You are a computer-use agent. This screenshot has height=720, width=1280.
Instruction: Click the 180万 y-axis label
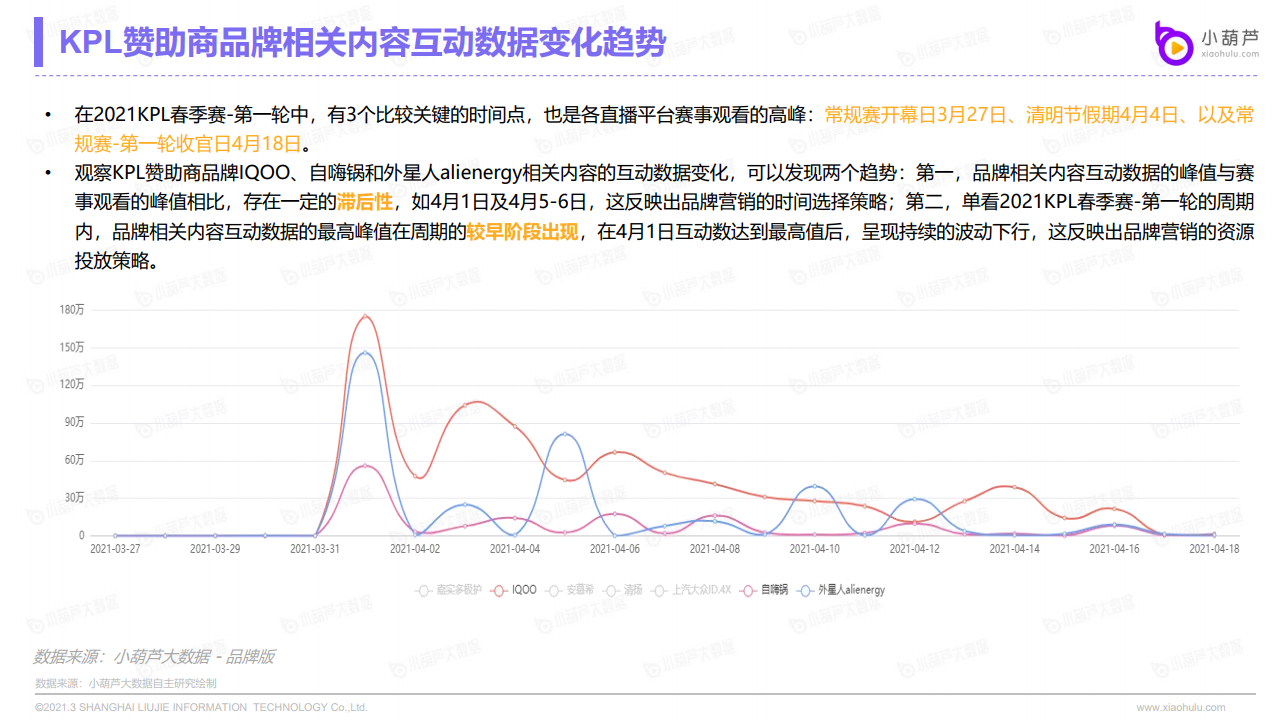(72, 310)
